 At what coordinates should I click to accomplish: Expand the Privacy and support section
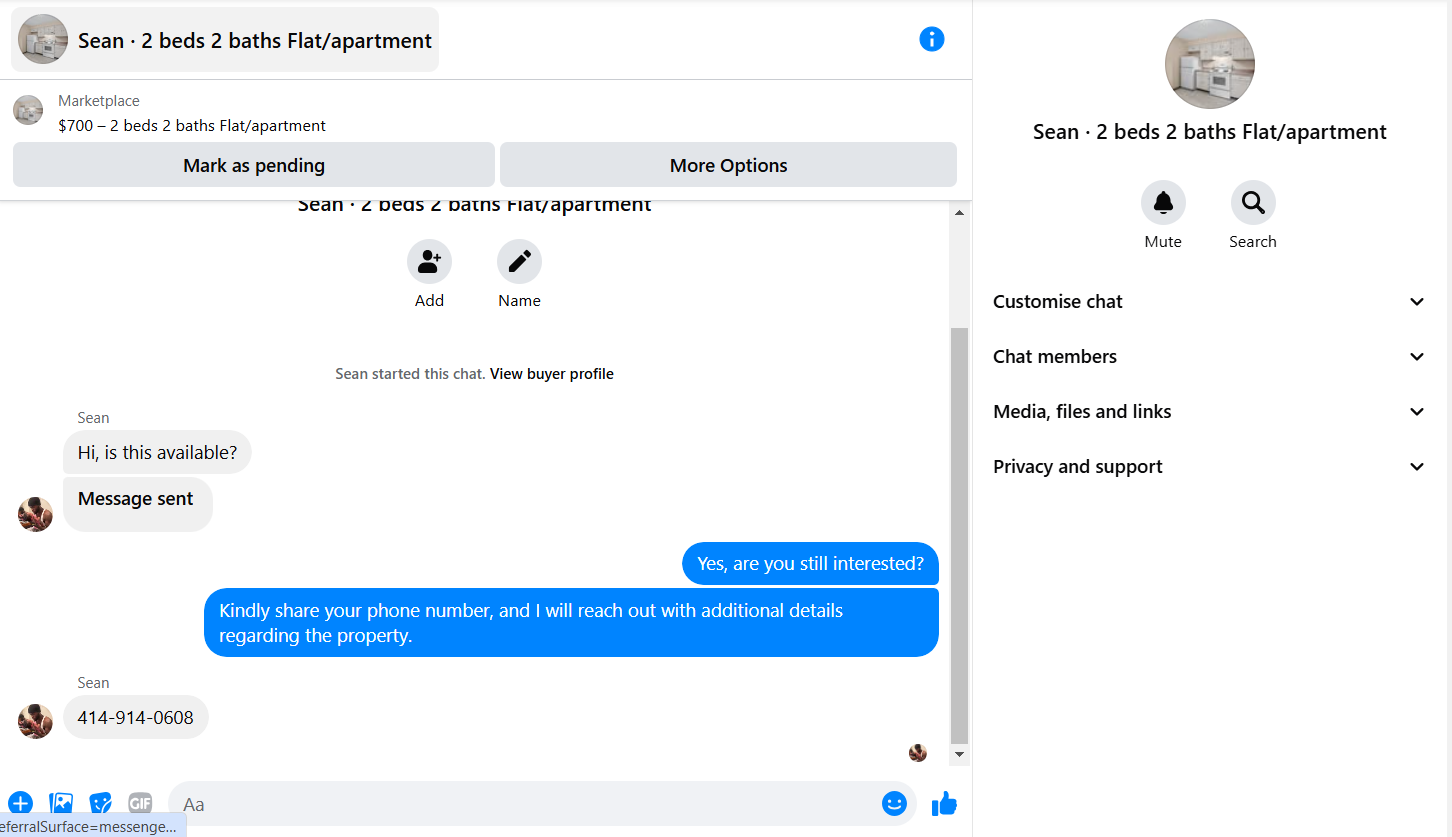click(1210, 467)
